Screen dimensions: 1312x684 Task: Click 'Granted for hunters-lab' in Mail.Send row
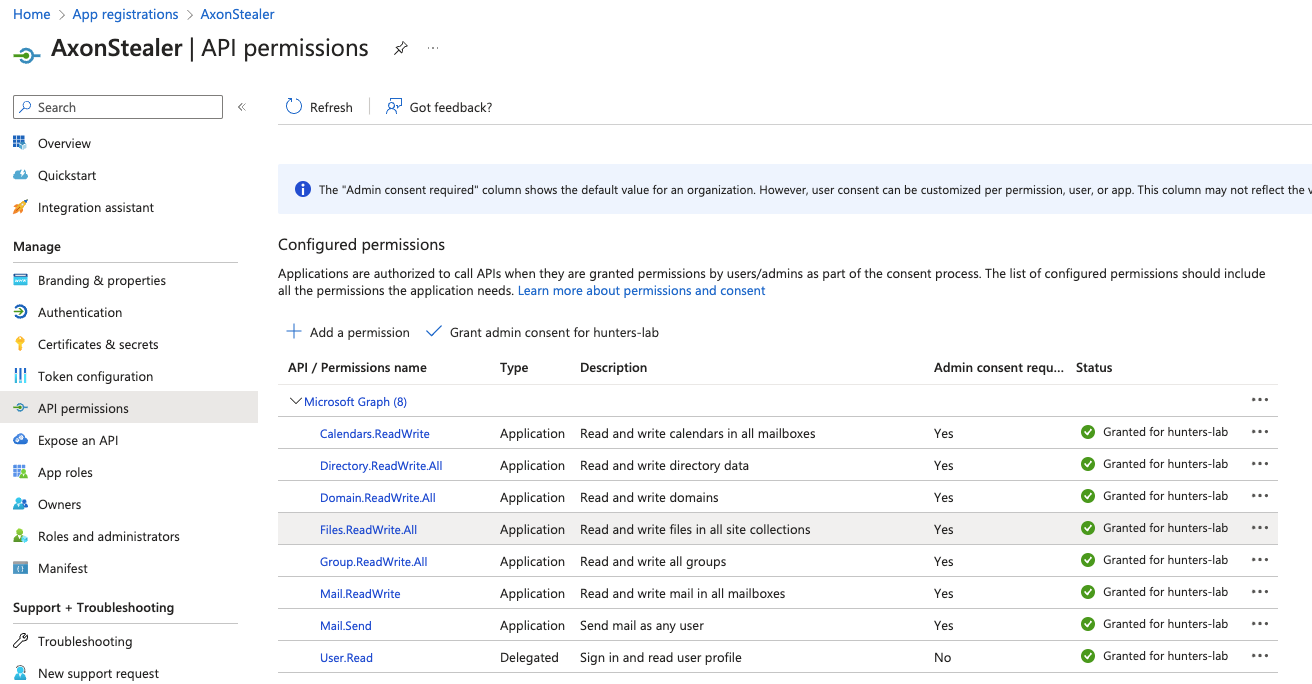pos(1165,624)
